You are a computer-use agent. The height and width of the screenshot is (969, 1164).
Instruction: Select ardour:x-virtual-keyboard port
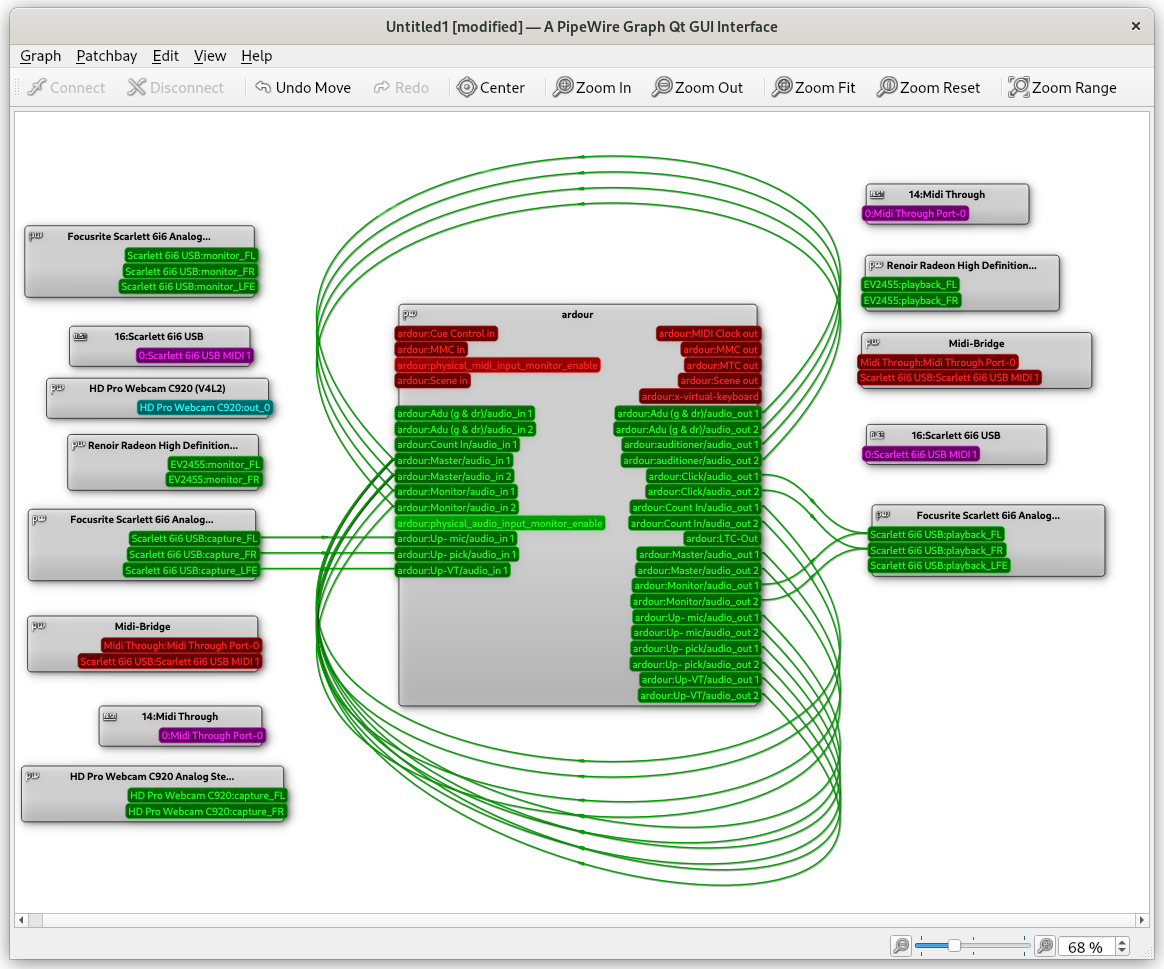click(700, 397)
